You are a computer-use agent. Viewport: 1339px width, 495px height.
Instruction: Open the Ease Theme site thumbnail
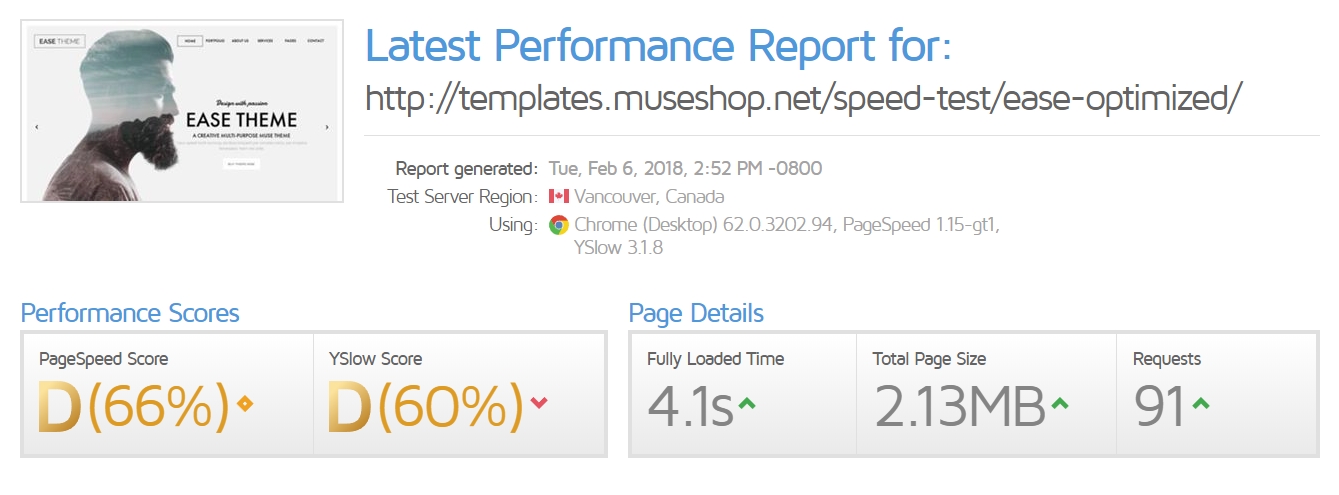[182, 111]
